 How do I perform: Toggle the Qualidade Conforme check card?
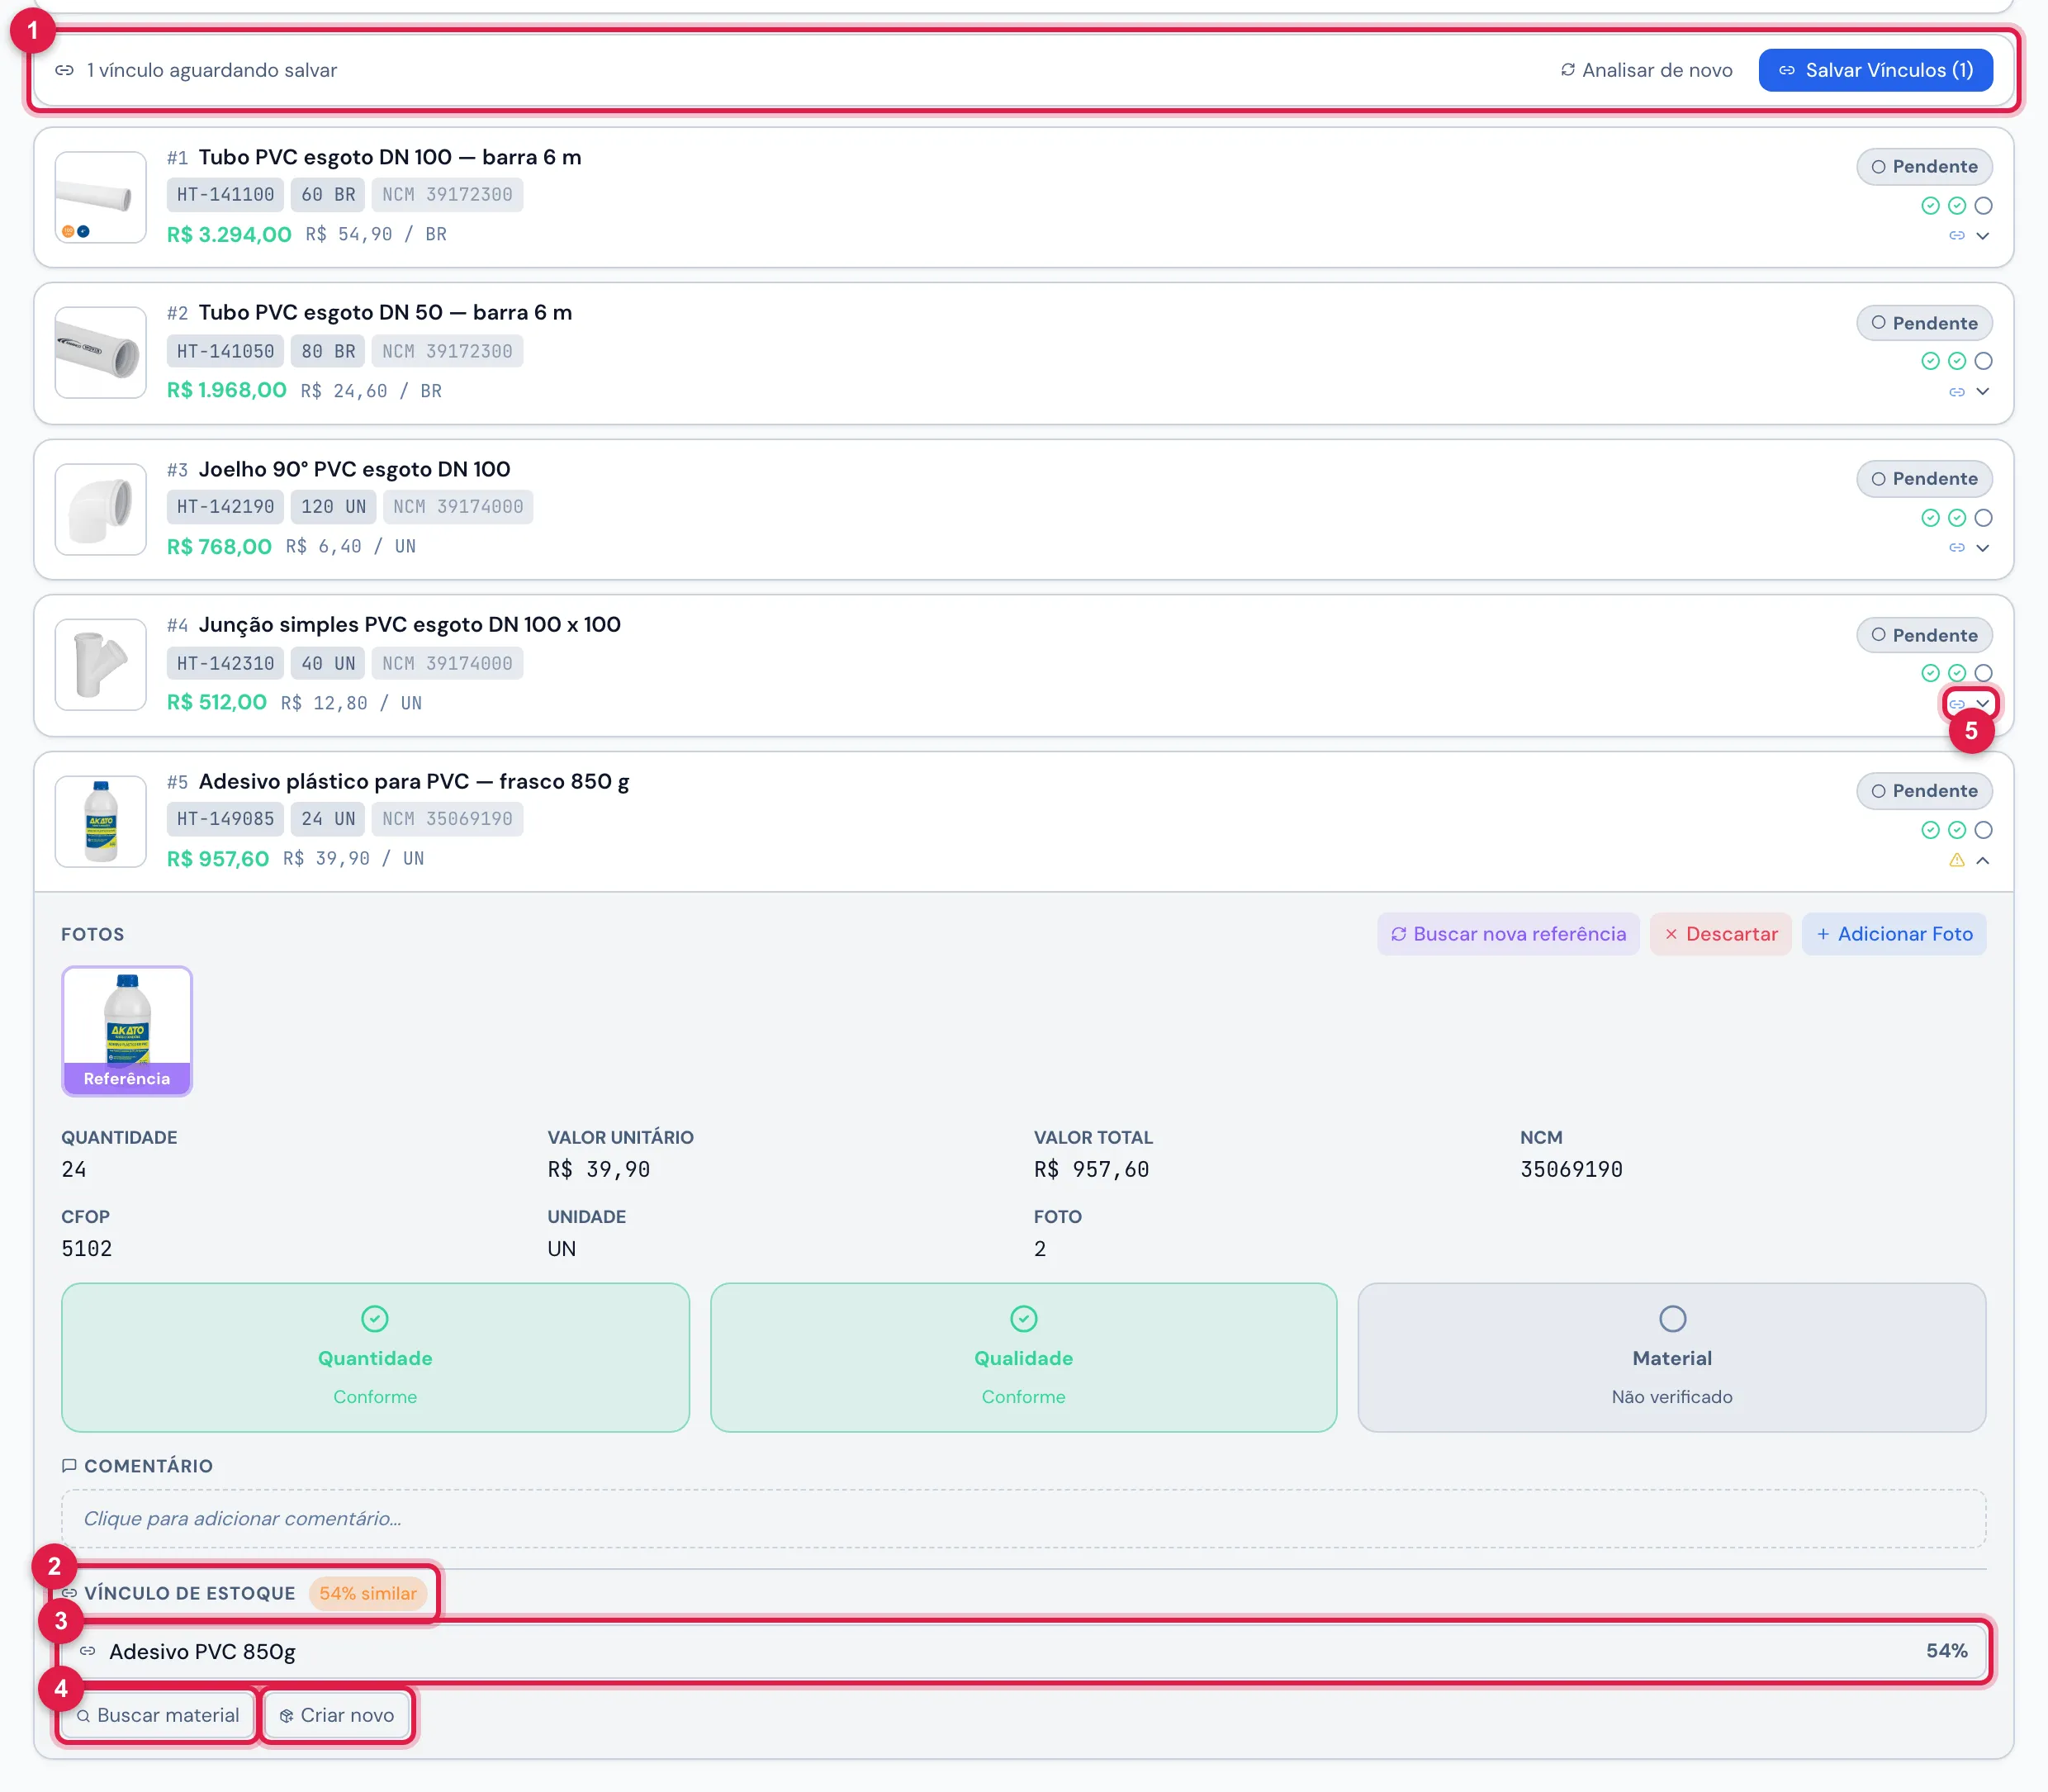click(1023, 1357)
